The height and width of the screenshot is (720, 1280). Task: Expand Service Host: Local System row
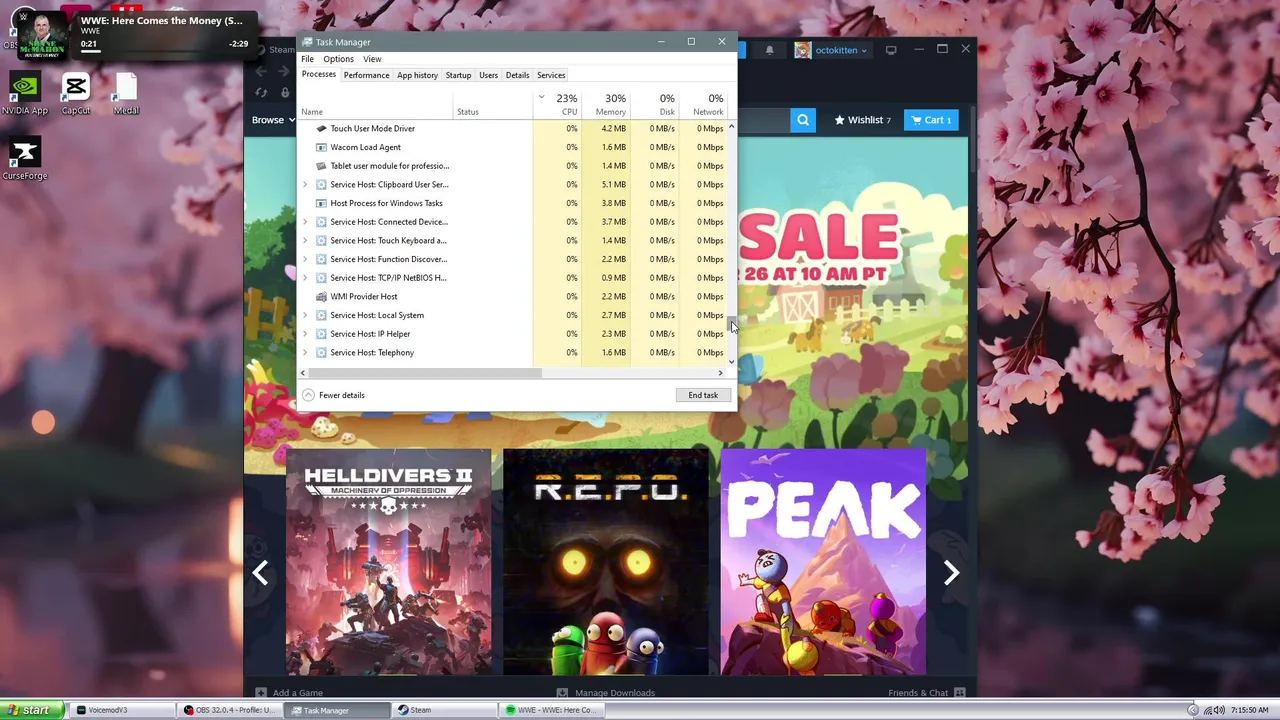pos(305,315)
